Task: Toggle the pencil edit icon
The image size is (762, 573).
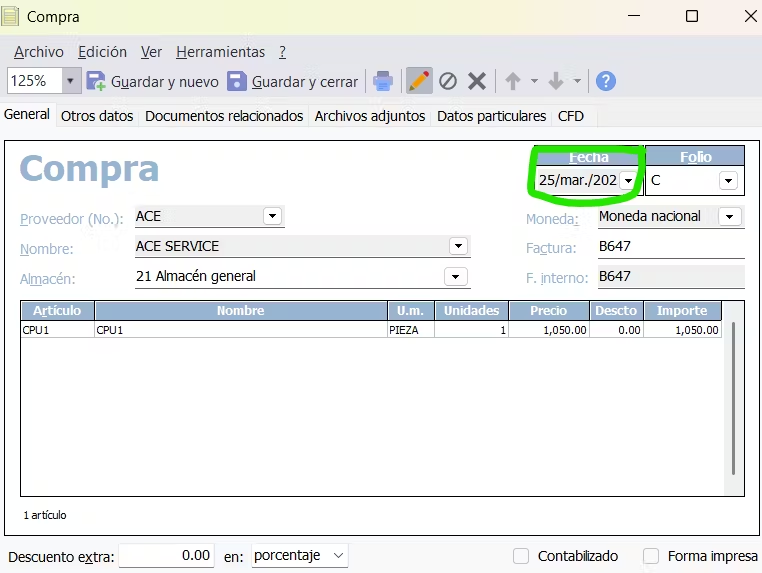Action: point(420,81)
